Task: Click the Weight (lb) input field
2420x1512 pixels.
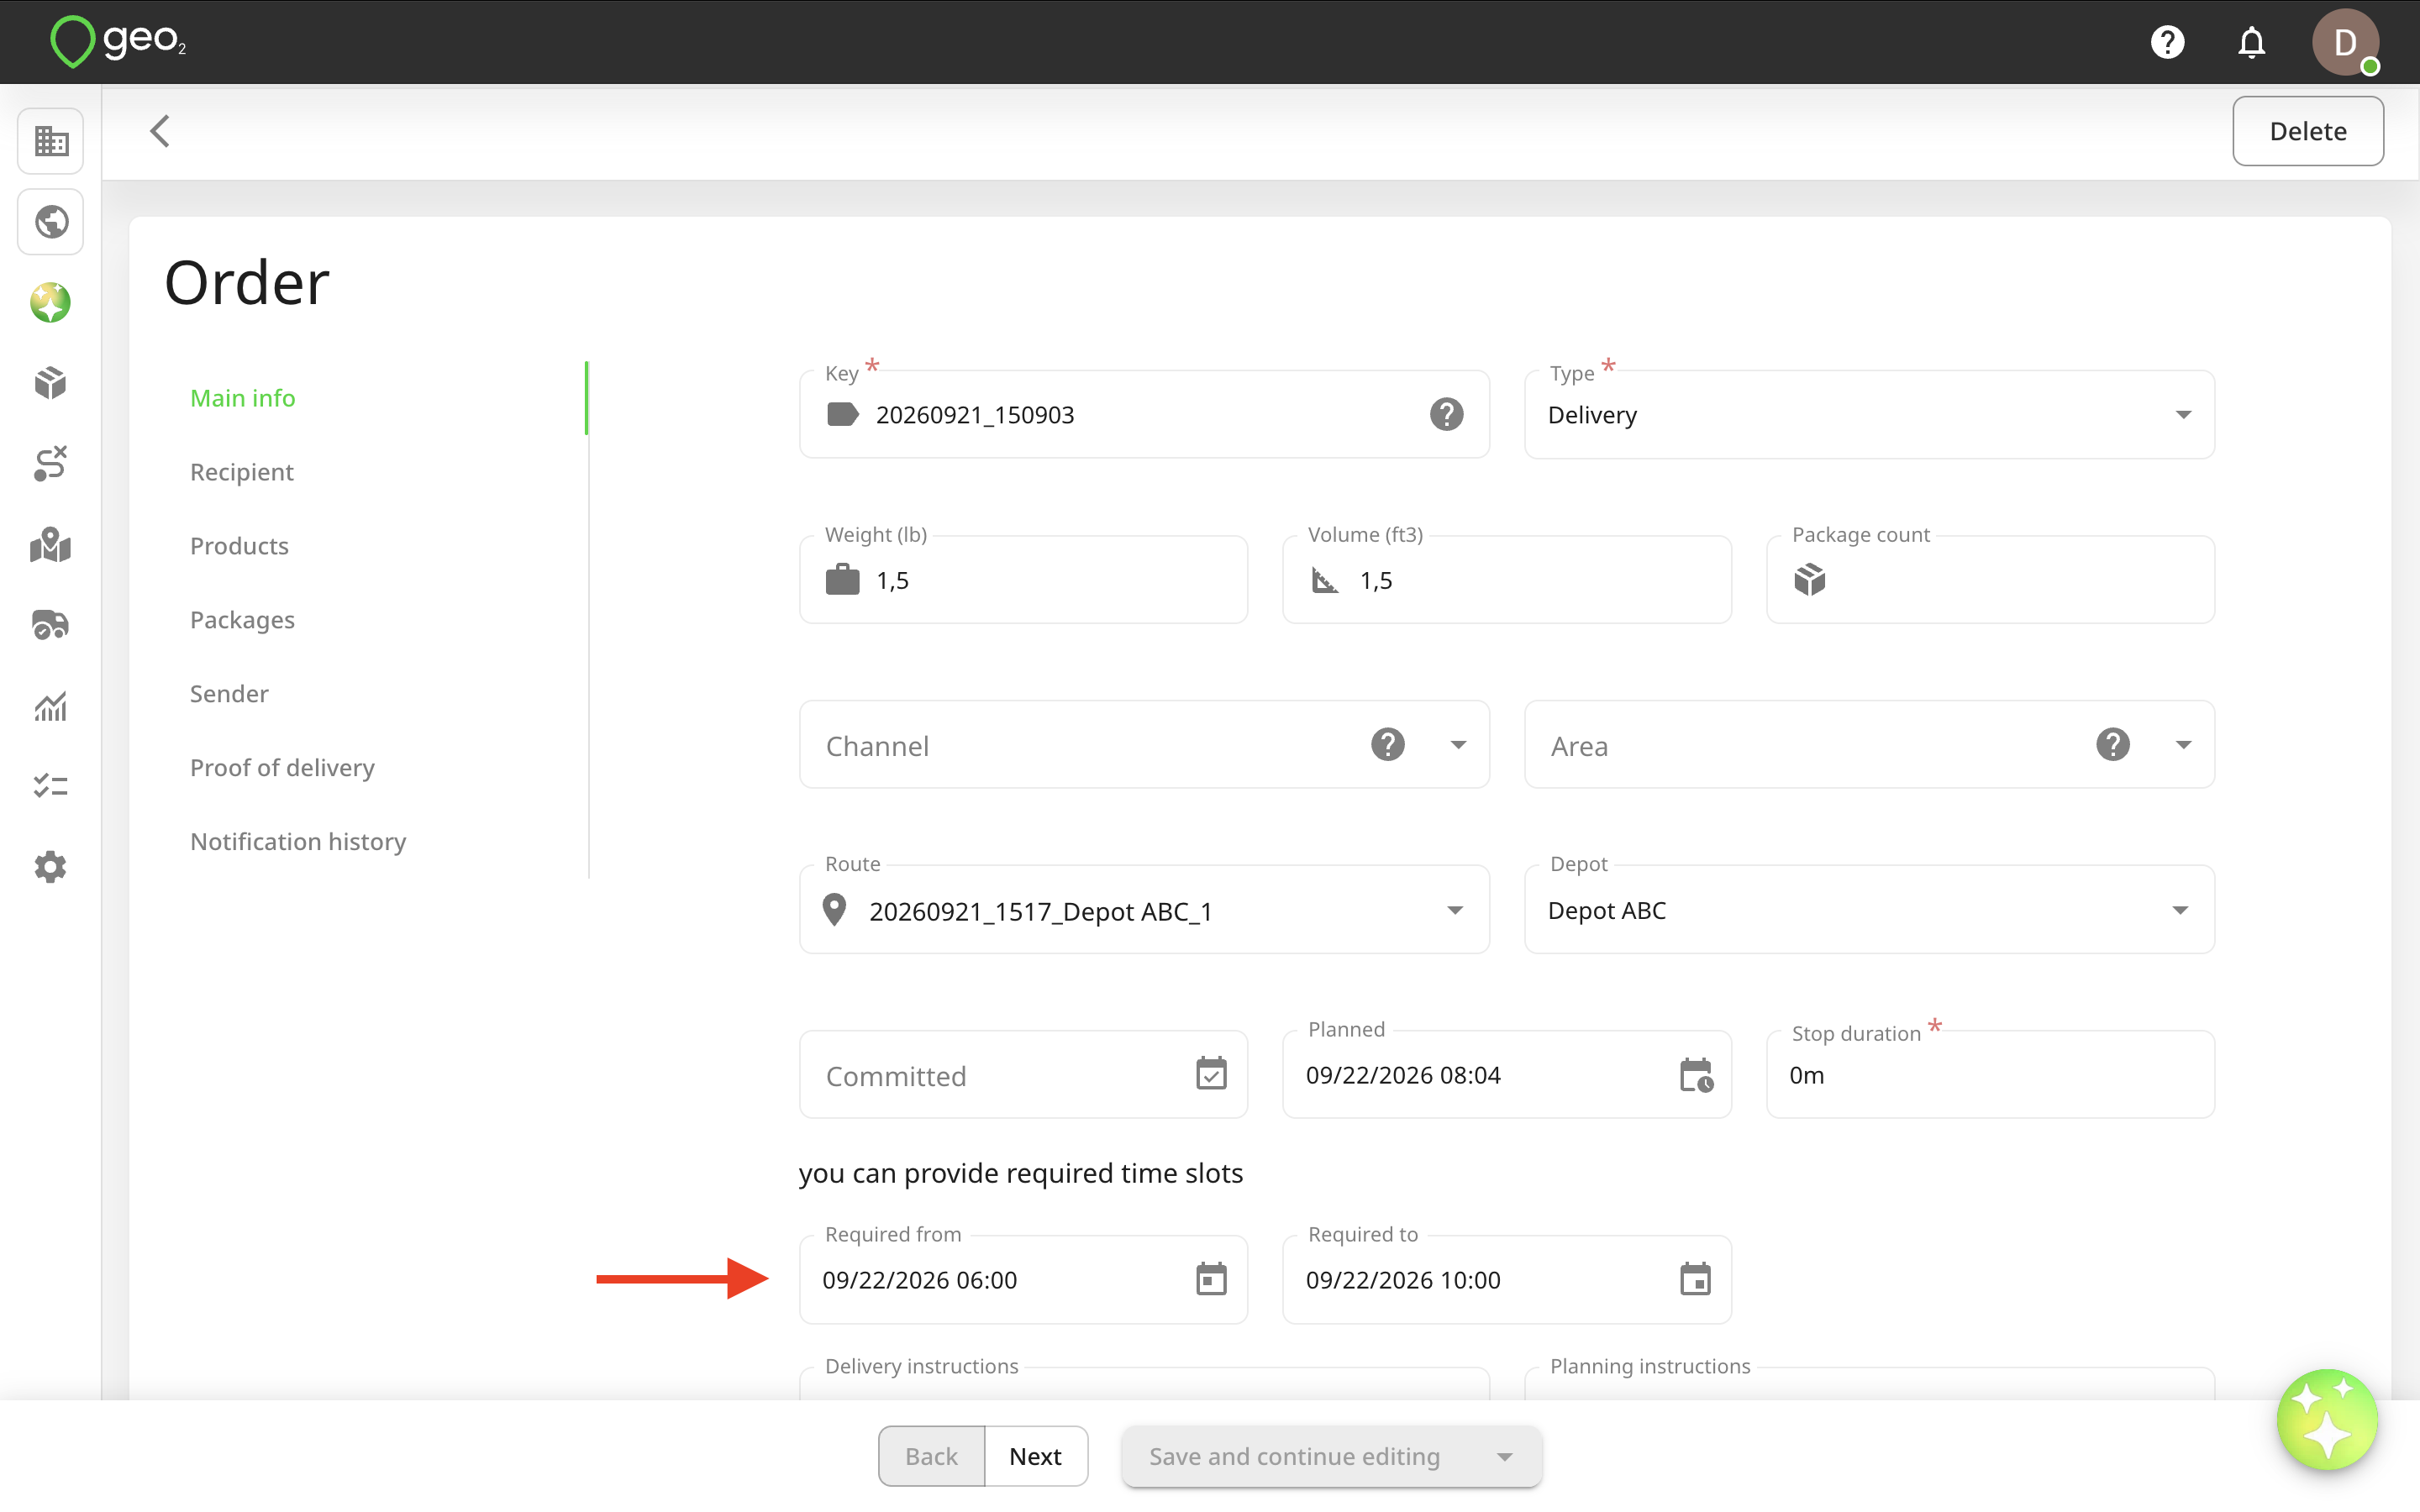Action: pyautogui.click(x=1023, y=580)
